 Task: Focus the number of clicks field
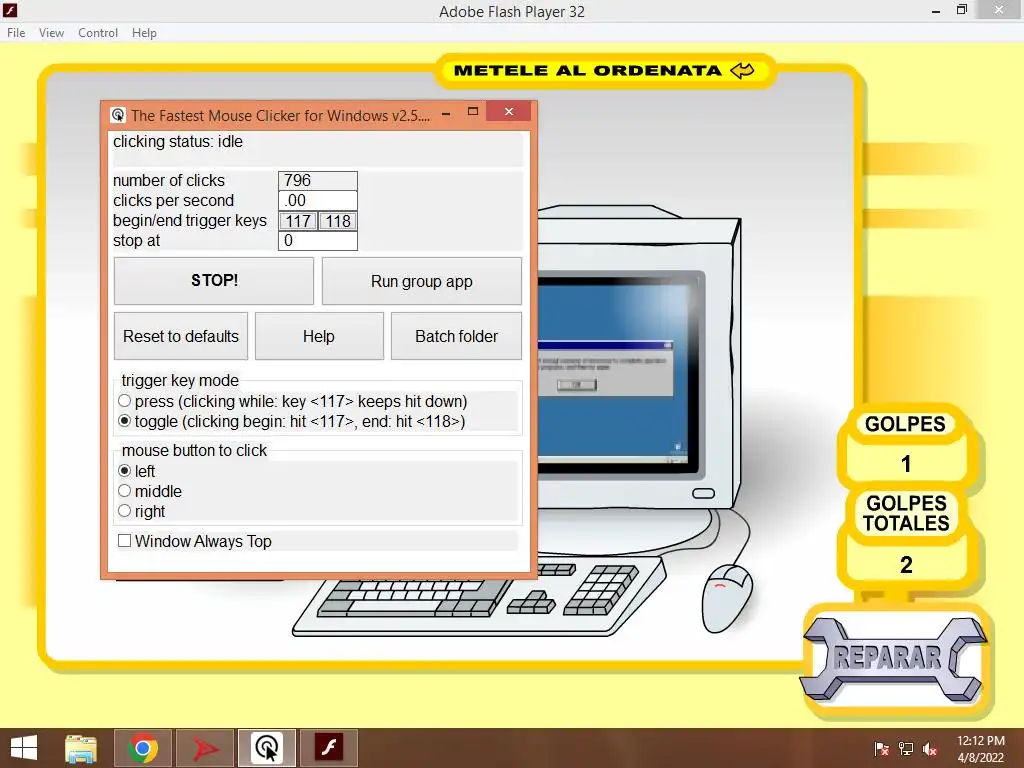tap(318, 180)
